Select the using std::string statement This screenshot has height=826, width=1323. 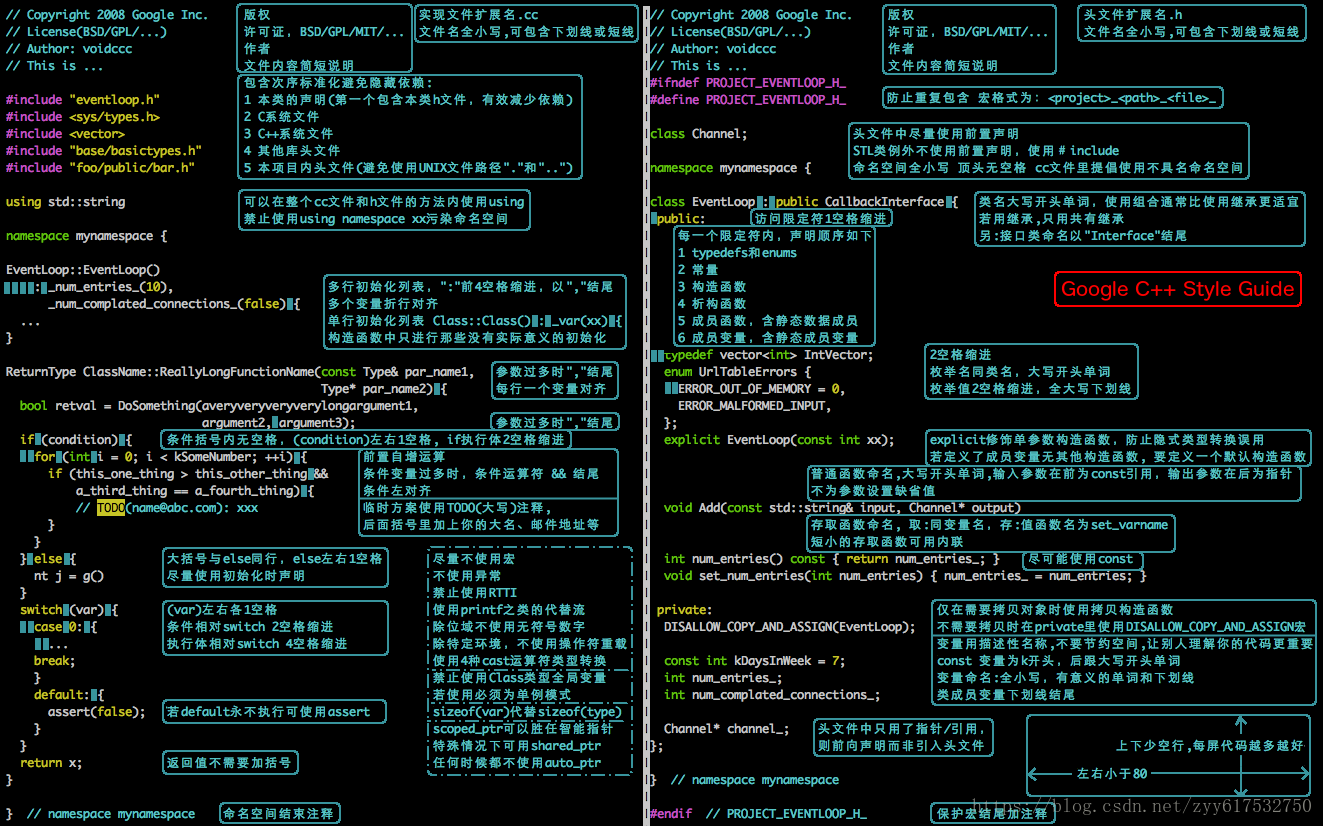click(66, 202)
